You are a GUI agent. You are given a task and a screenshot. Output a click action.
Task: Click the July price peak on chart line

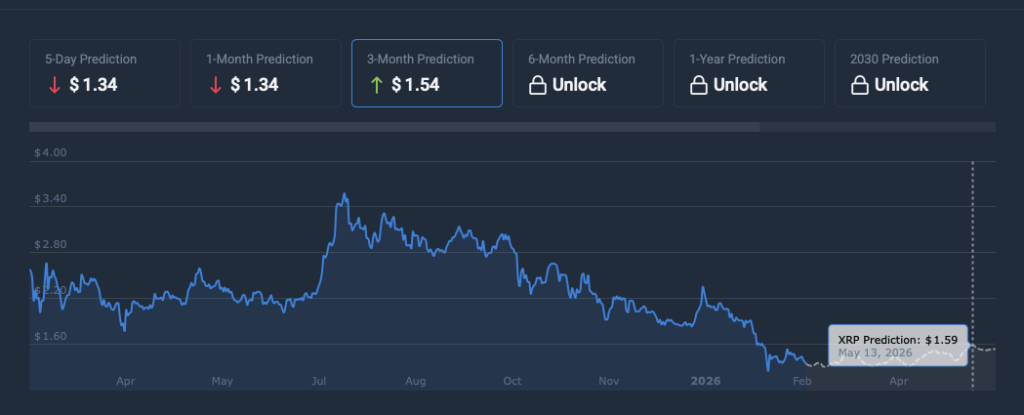pos(344,194)
